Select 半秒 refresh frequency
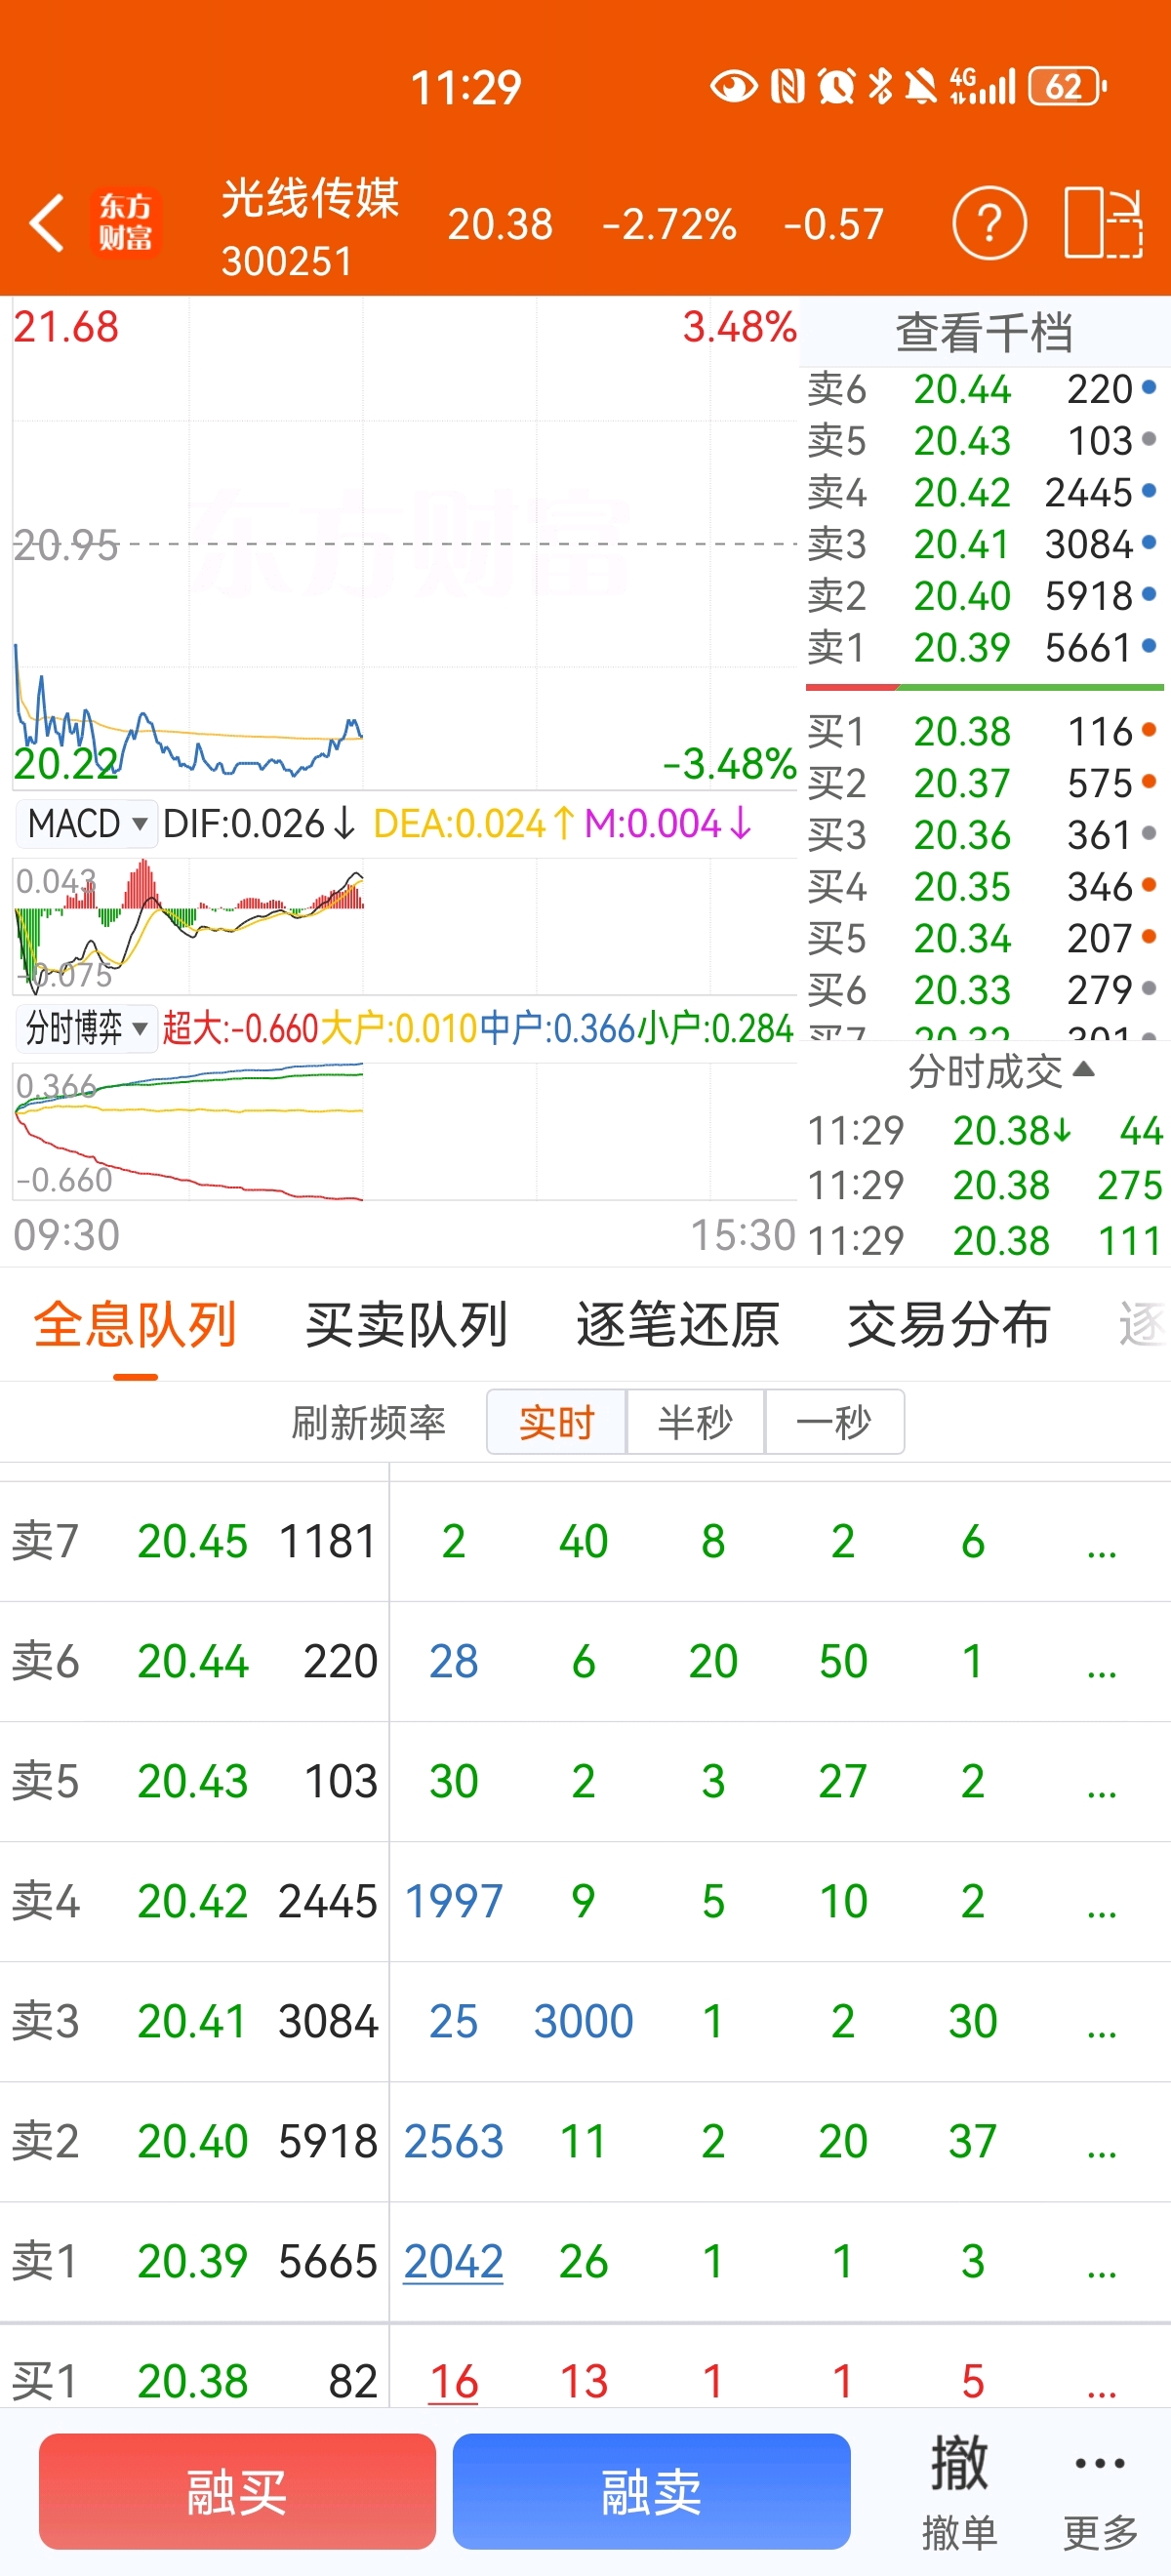The image size is (1171, 2576). [695, 1421]
